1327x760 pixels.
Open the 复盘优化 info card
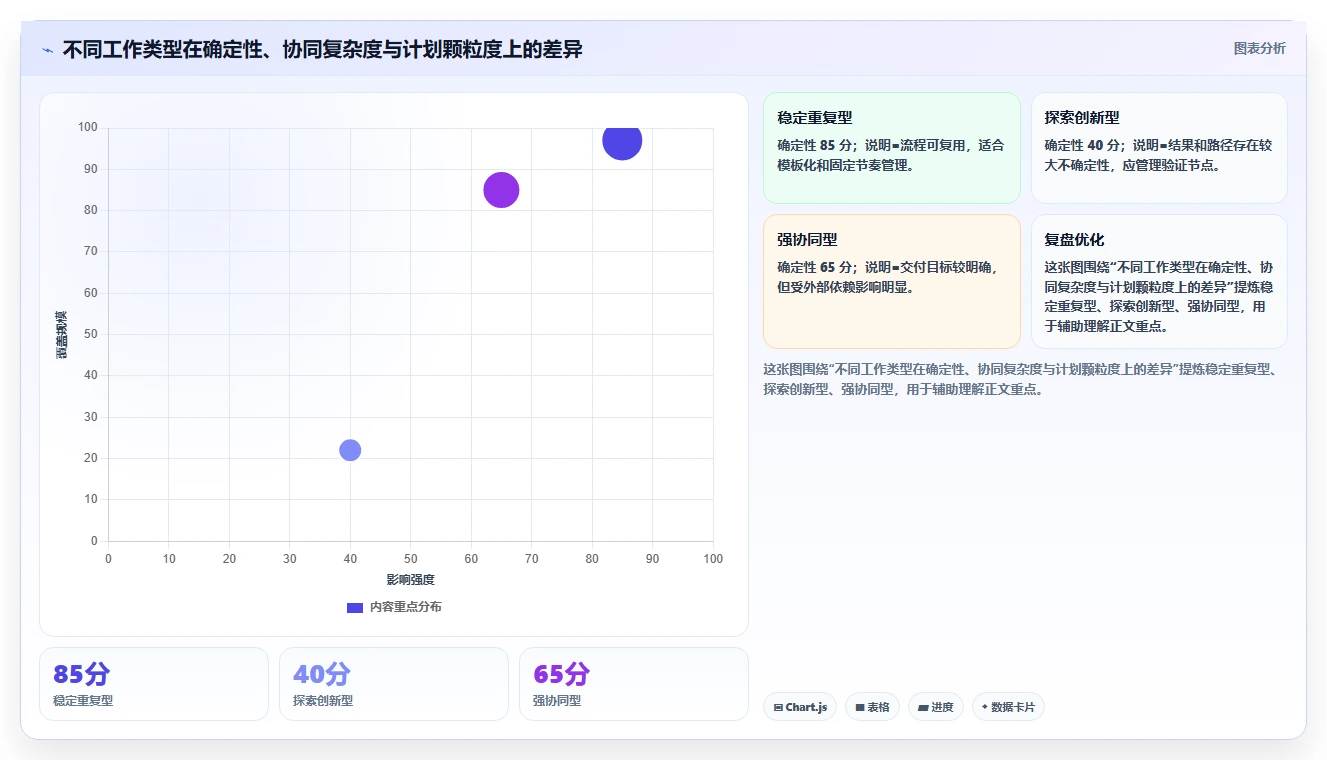[1159, 281]
